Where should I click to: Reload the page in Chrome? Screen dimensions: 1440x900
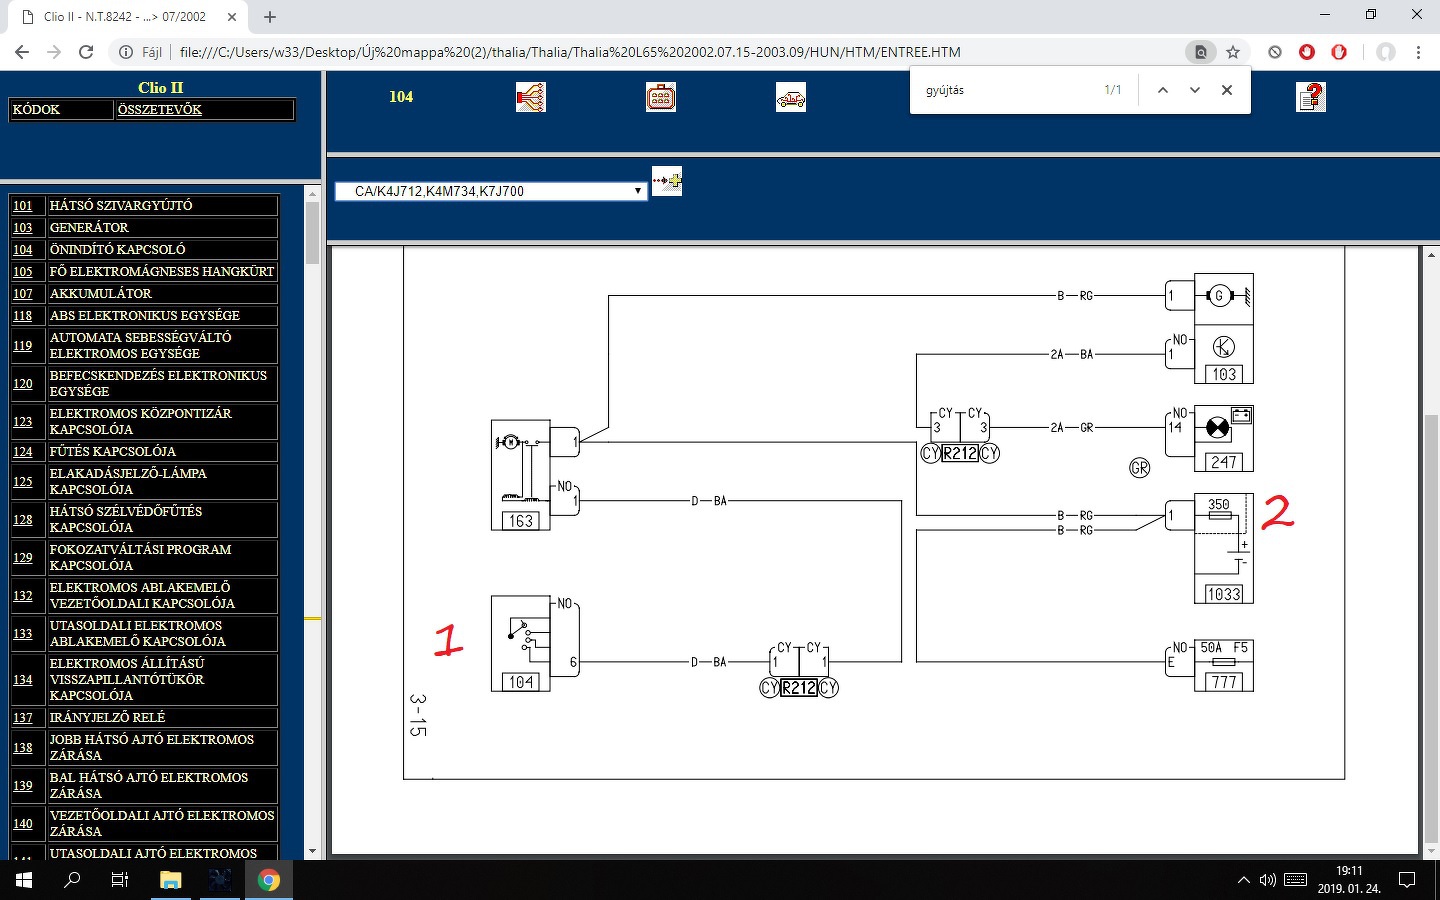[86, 52]
